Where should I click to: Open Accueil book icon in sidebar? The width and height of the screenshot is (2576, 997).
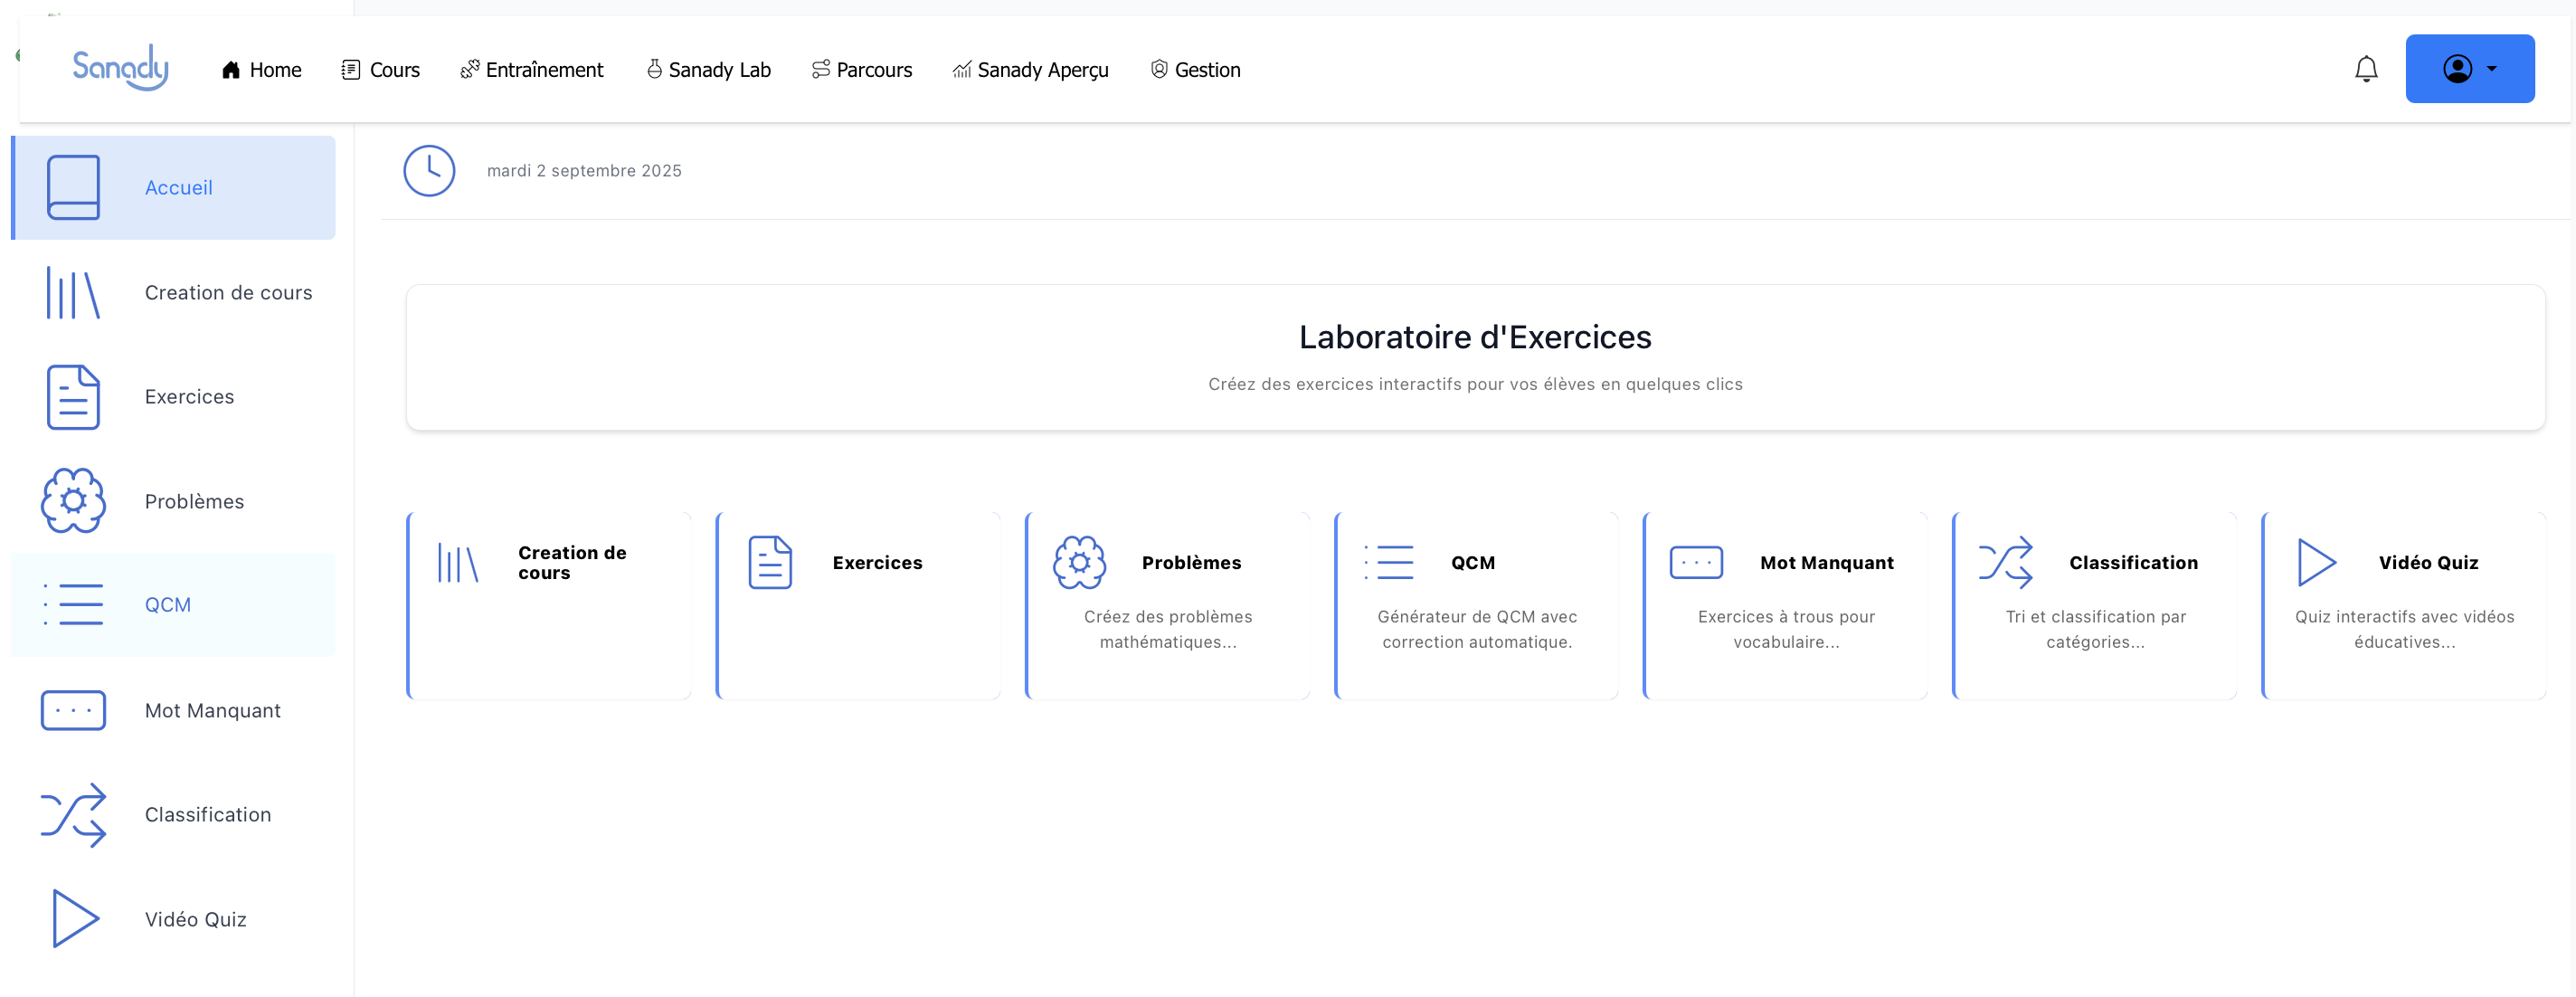pyautogui.click(x=73, y=187)
